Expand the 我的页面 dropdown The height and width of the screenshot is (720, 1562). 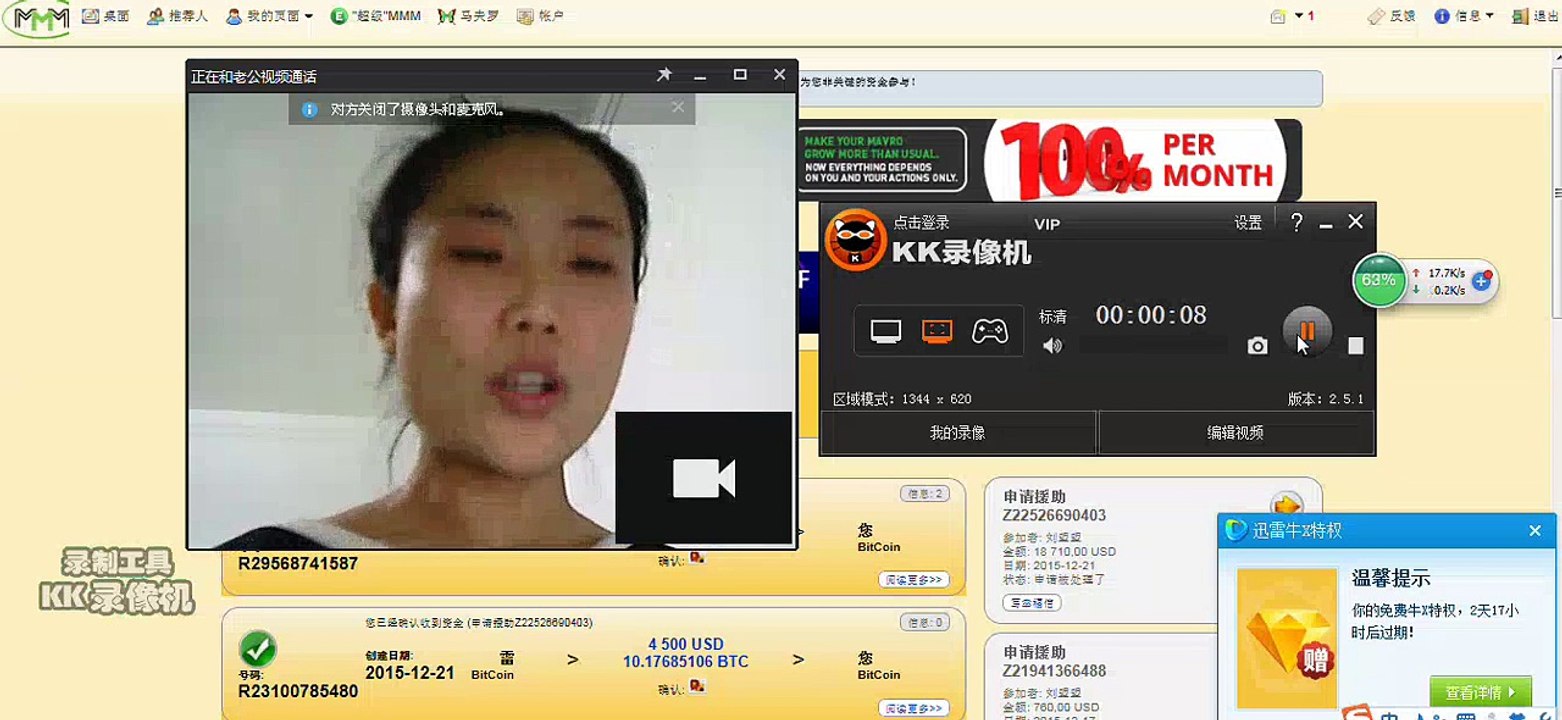[270, 16]
